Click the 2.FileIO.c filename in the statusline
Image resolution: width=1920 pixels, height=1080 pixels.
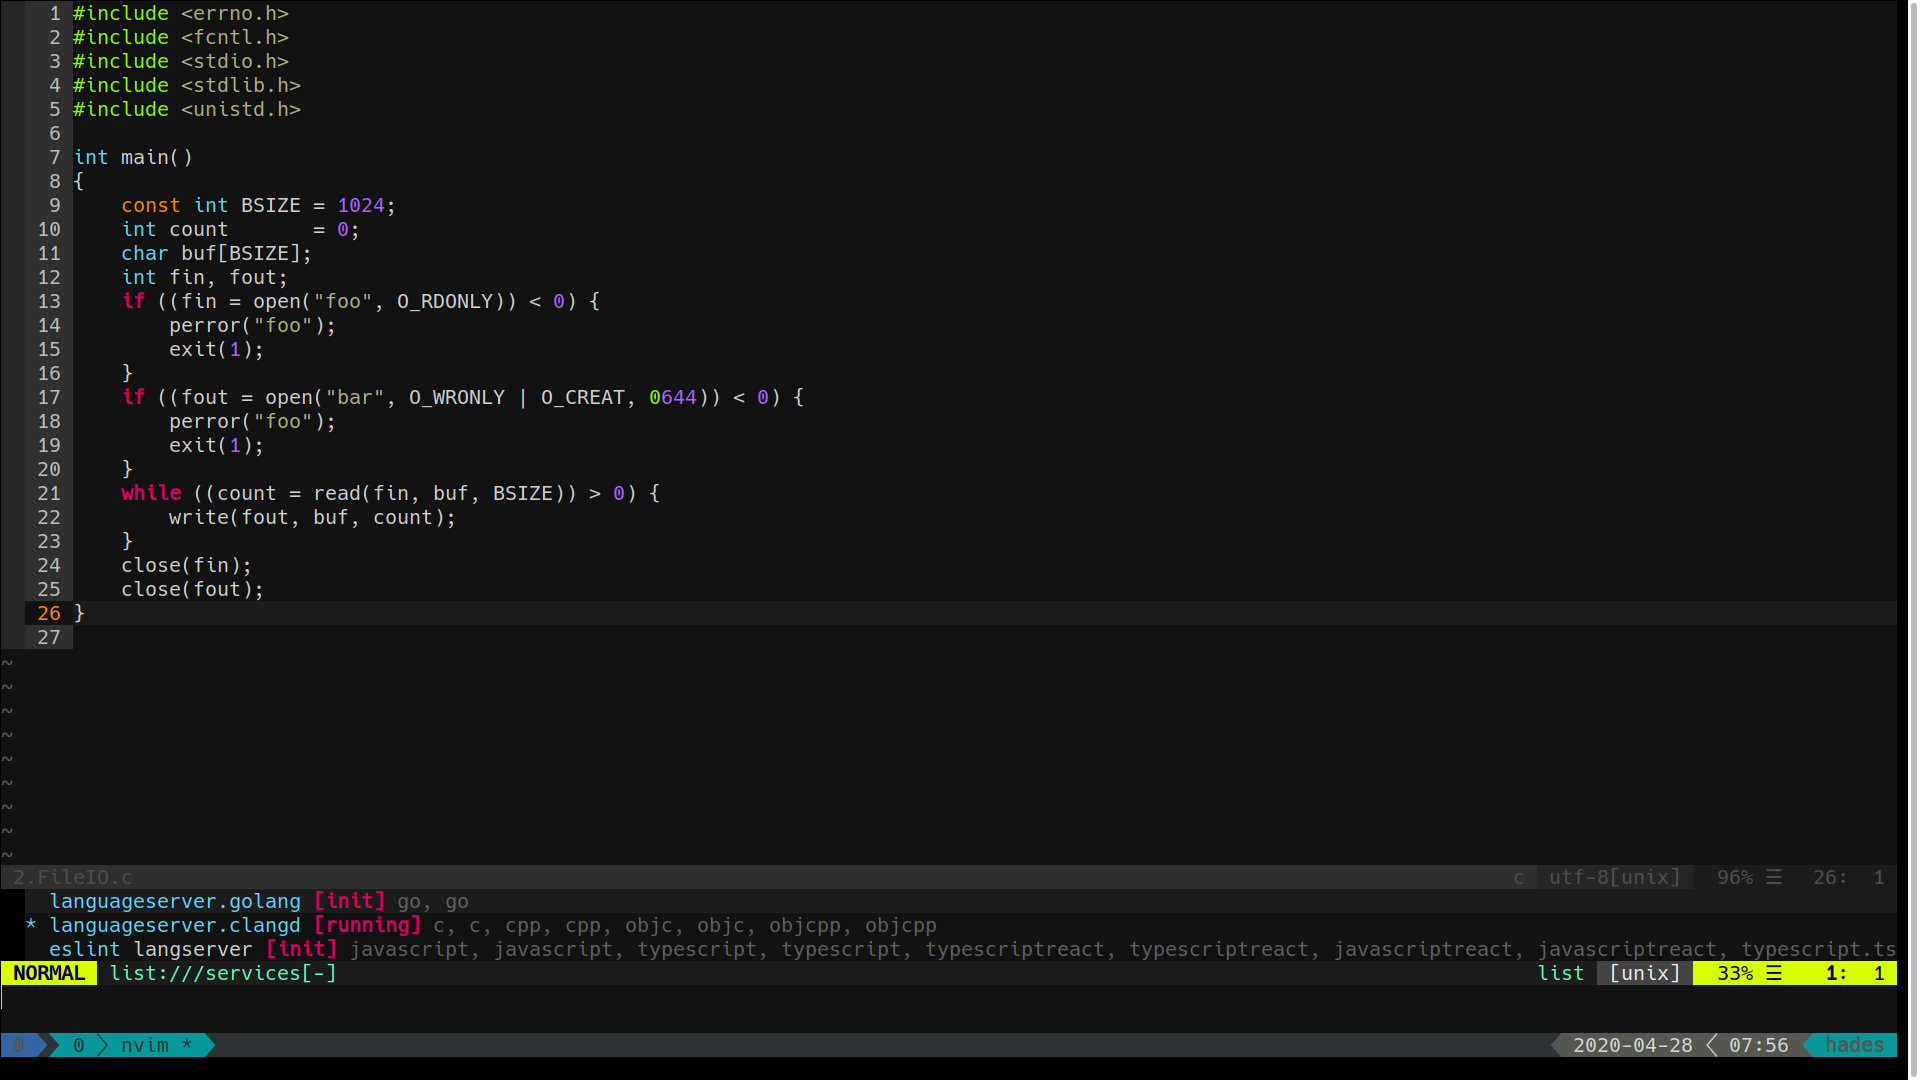click(x=72, y=877)
